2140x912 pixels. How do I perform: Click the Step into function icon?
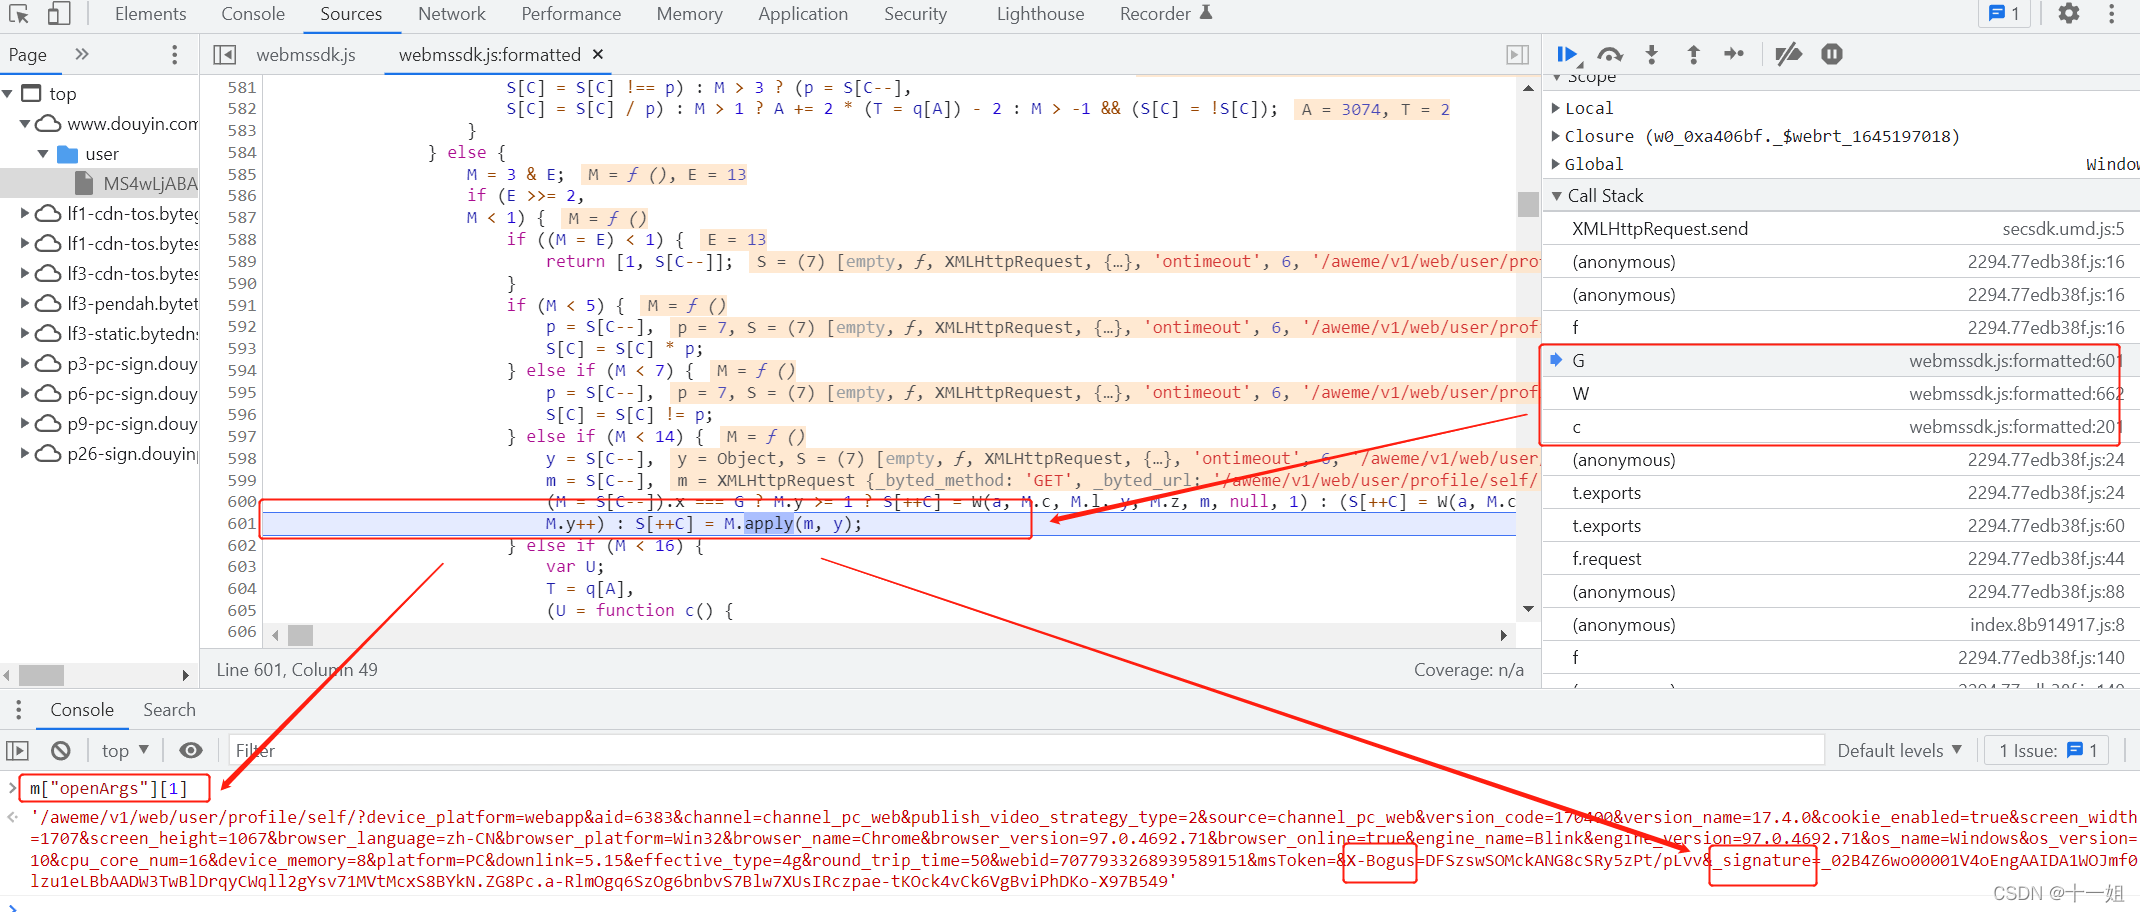[1651, 54]
